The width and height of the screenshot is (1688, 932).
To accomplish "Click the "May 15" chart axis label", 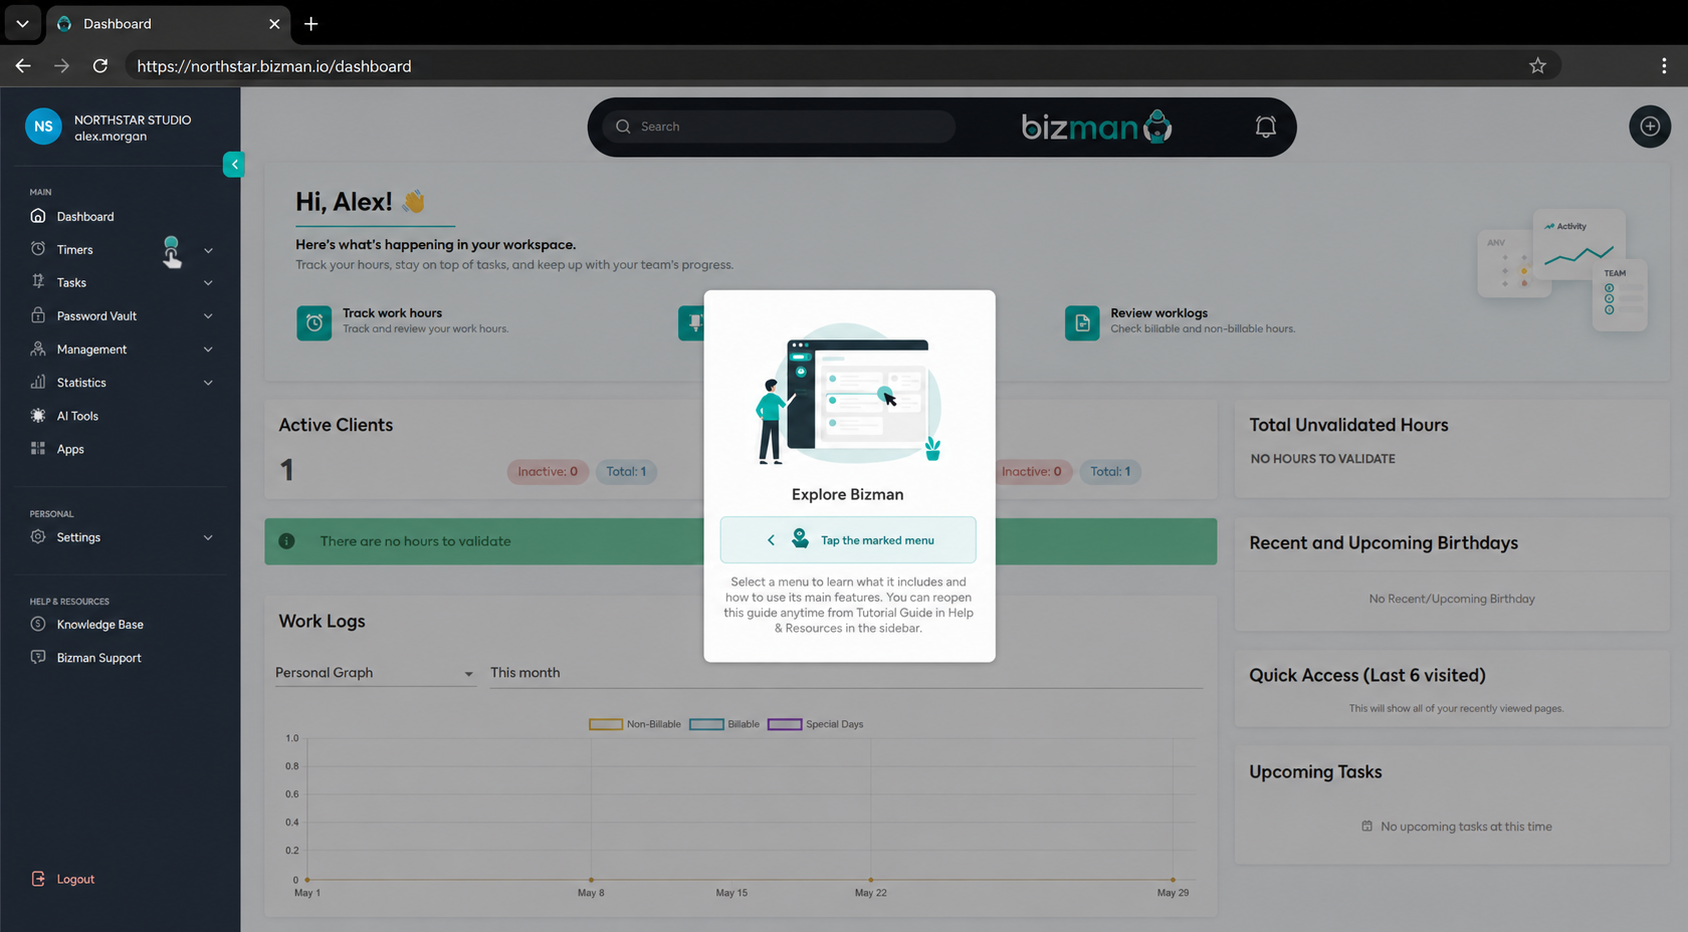I will (731, 893).
